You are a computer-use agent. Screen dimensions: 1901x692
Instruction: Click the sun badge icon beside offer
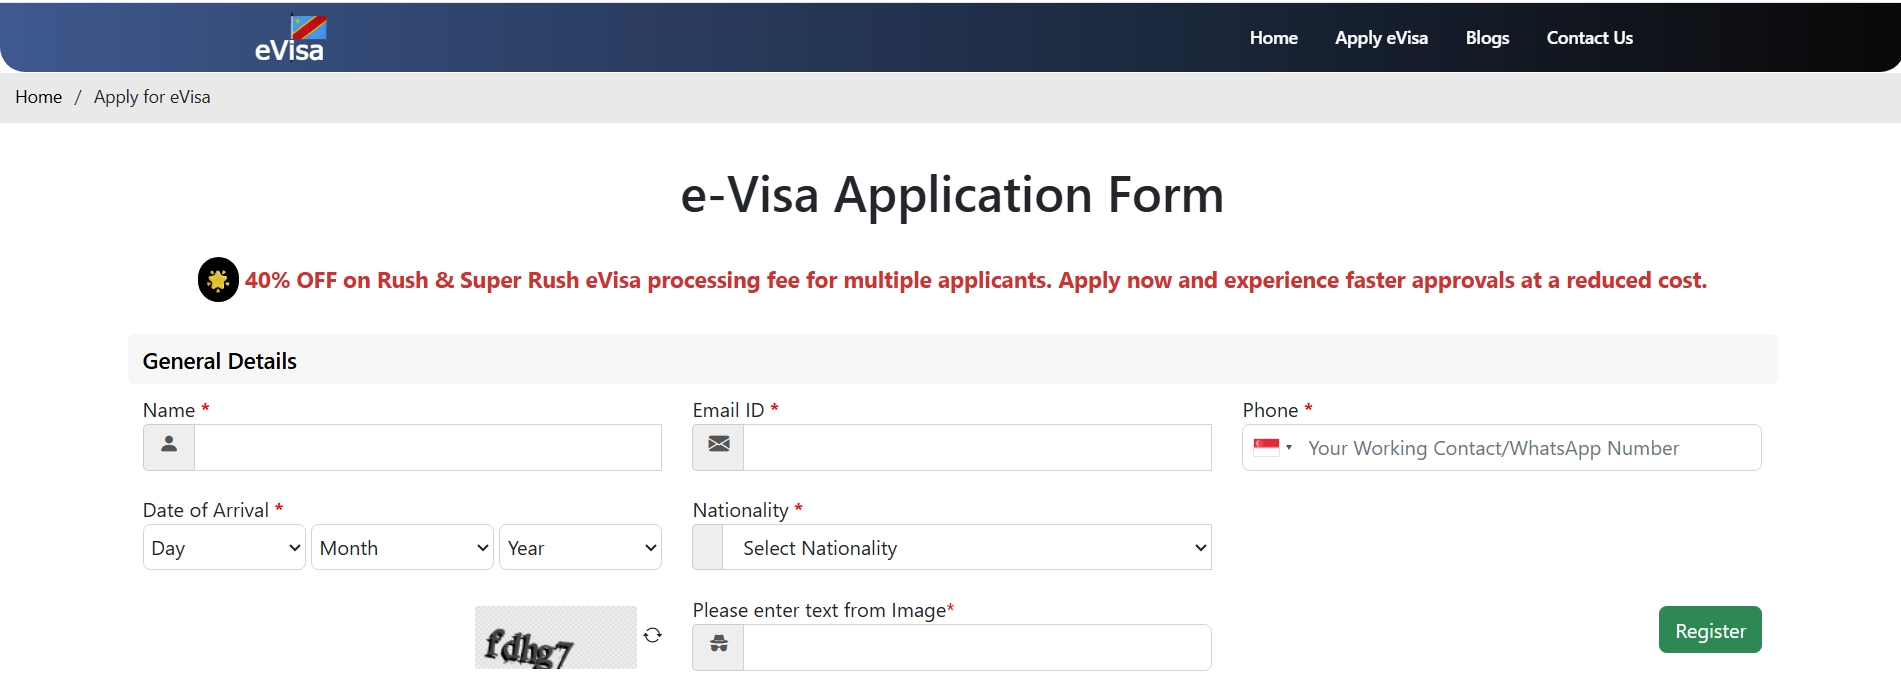tap(218, 280)
